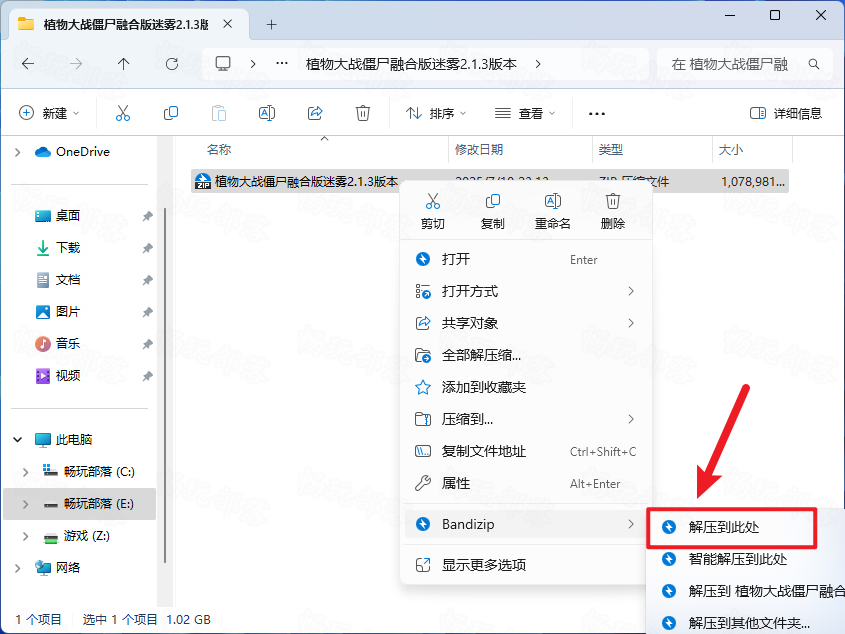Viewport: 845px width, 634px height.
Task: Unpin 下载 from quick access
Action: click(147, 248)
